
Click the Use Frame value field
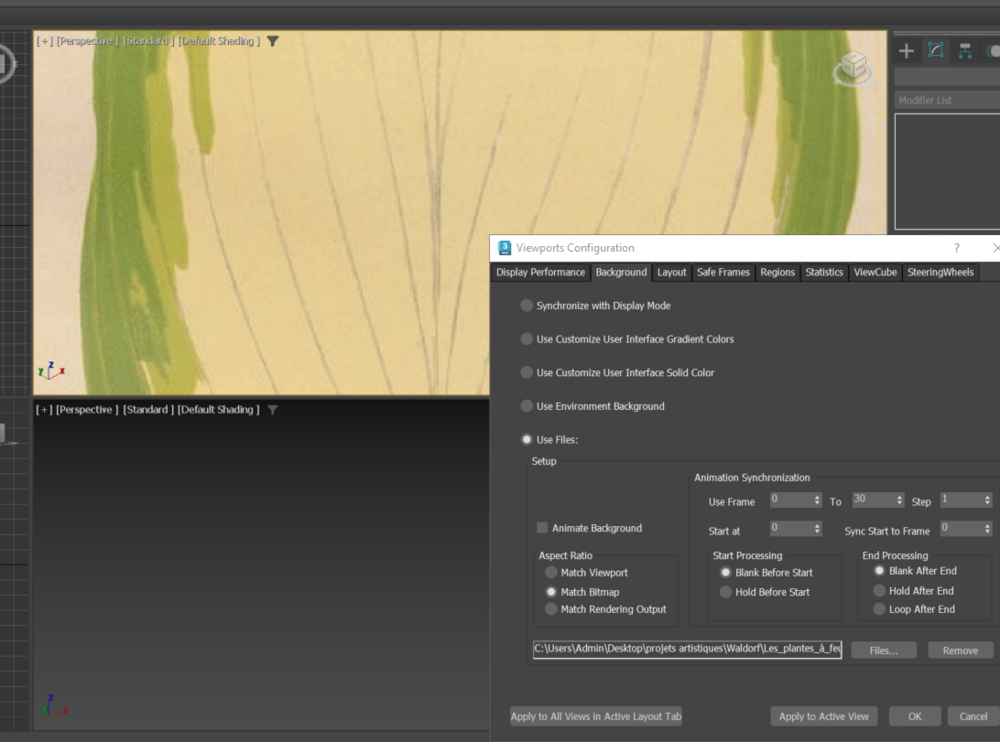[x=791, y=500]
